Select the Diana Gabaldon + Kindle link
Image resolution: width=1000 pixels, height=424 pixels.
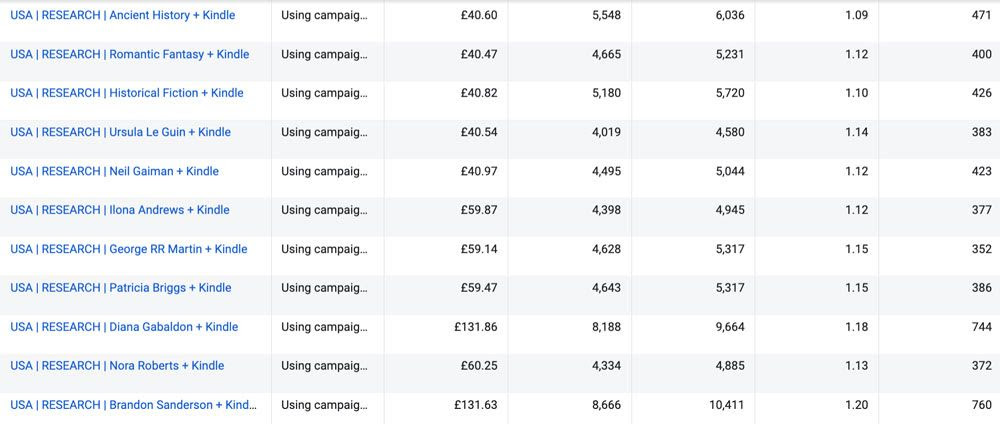[x=124, y=327]
